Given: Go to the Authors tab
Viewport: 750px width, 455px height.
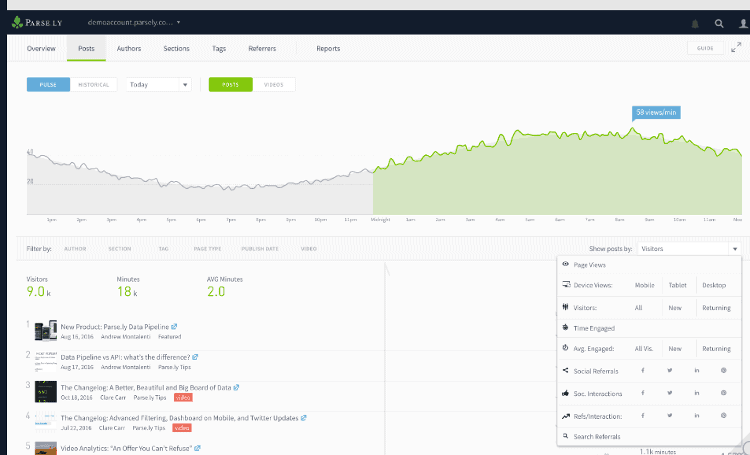Looking at the screenshot, I should [x=129, y=48].
